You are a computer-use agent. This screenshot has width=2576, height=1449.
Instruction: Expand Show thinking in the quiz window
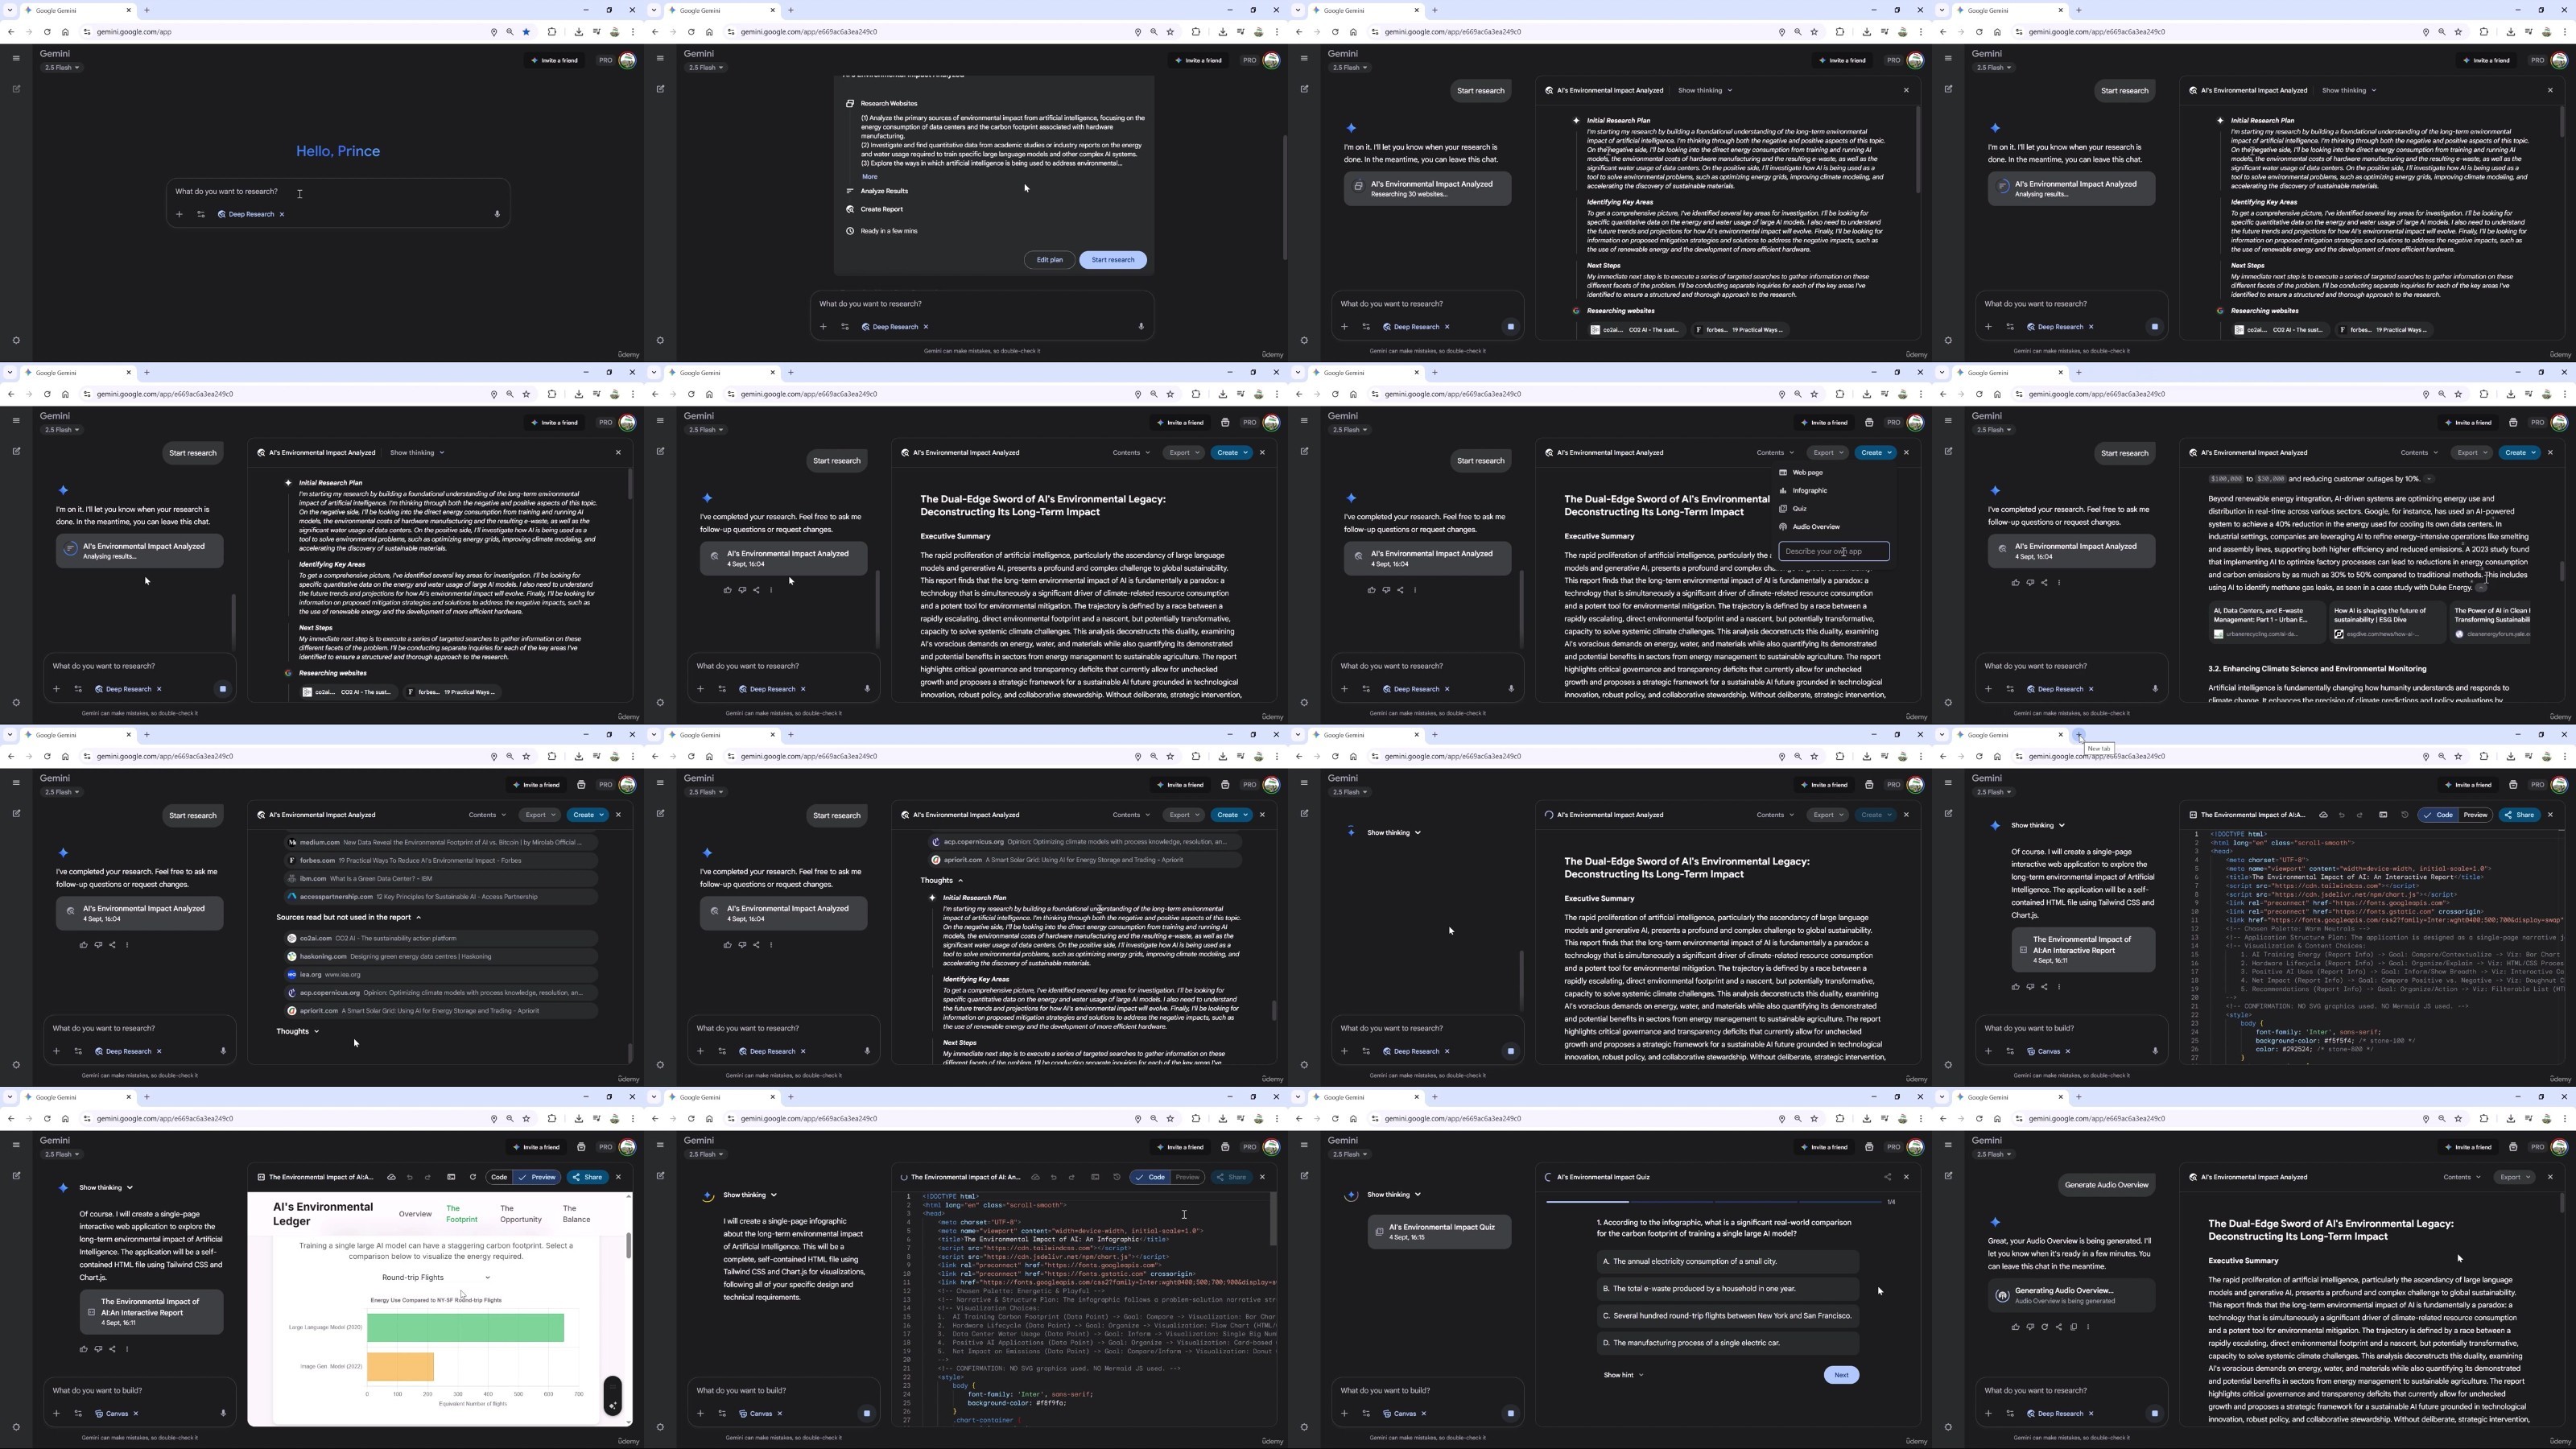click(1394, 1195)
